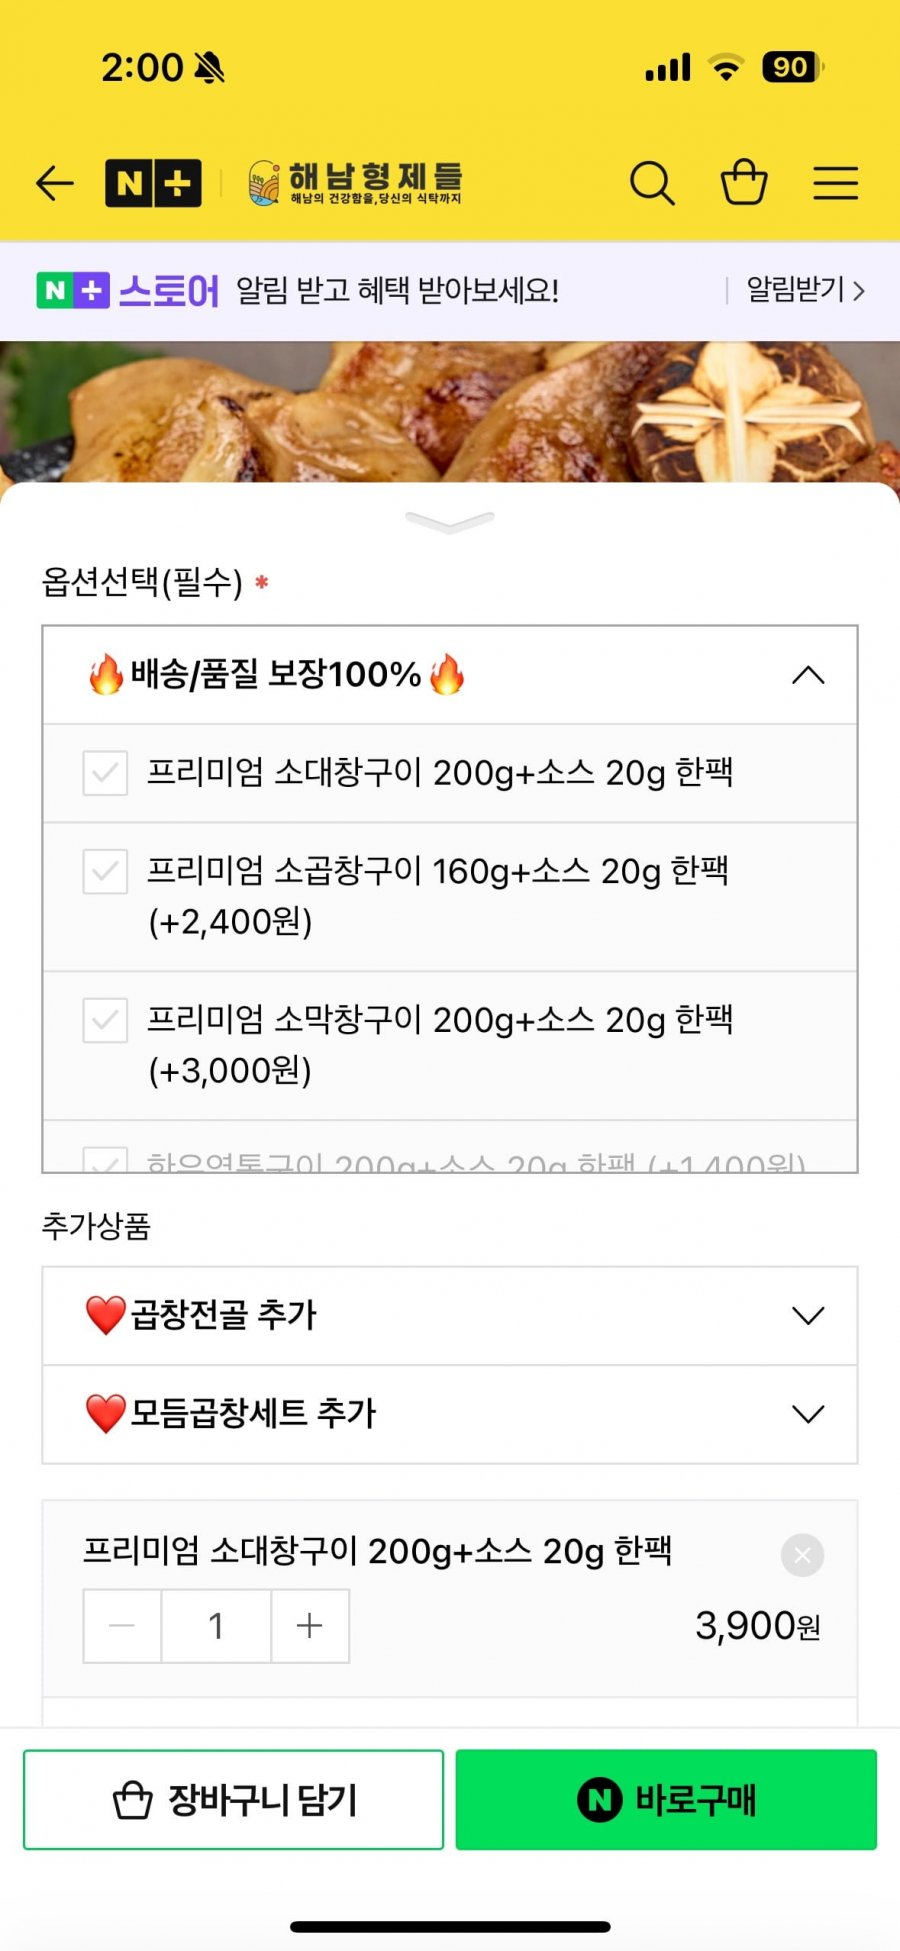Check the 프리미엄 소막창구이 200g option

105,1020
